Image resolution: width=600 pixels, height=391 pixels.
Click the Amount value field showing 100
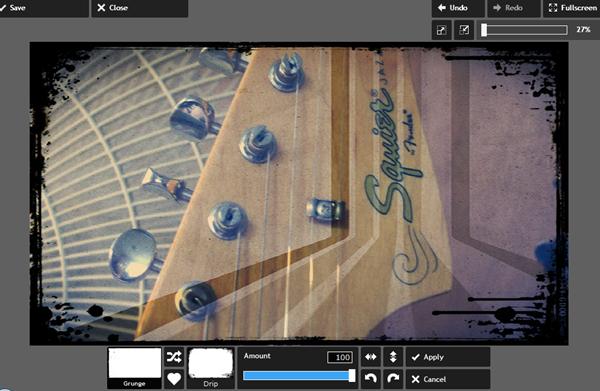(x=340, y=357)
